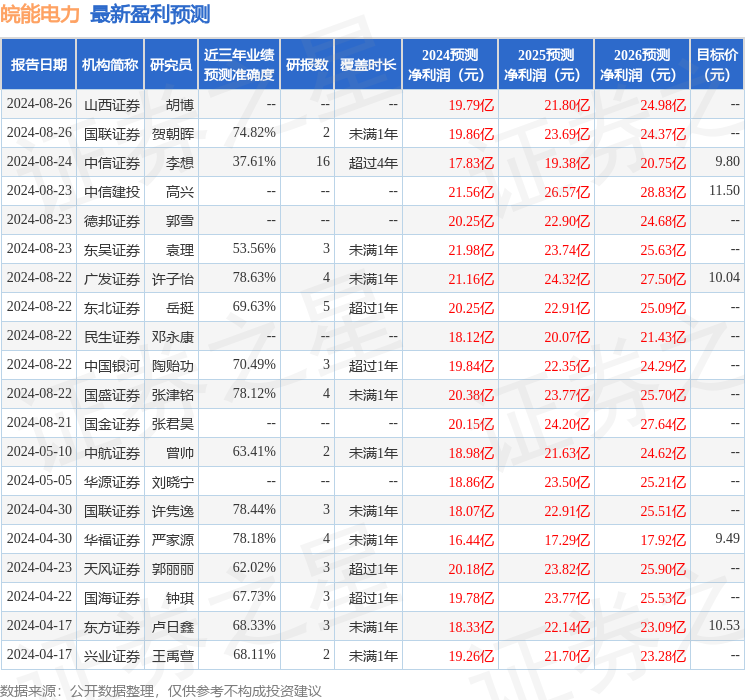745x700 pixels.
Task: Select the 报告日期 column header
Action: 38,65
